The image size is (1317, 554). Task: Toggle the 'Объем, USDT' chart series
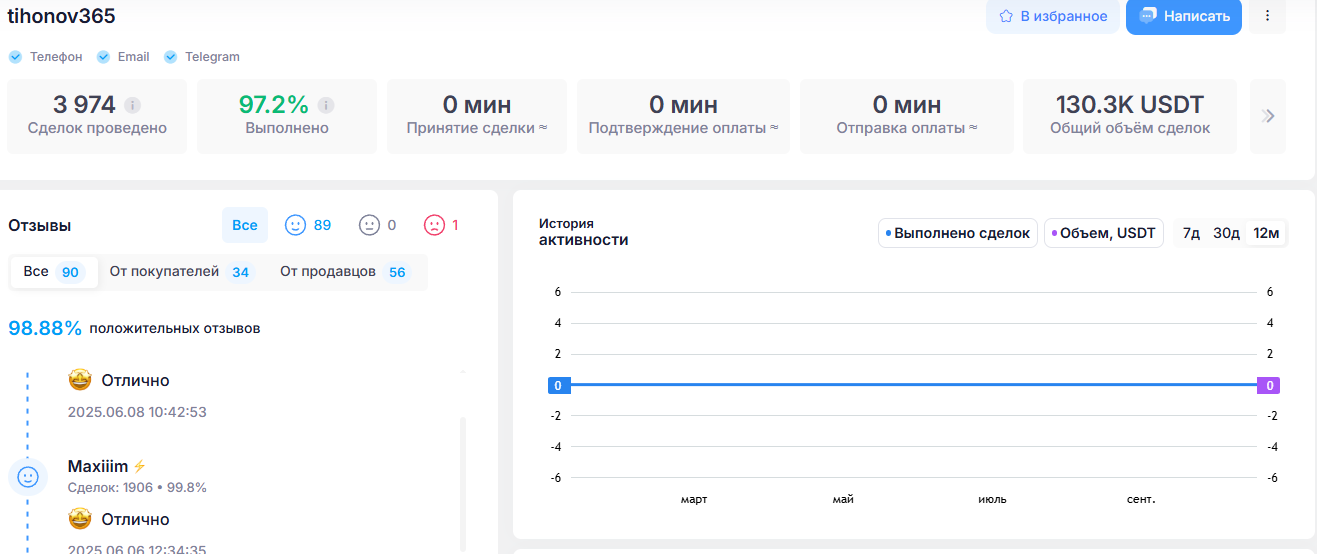(x=1103, y=233)
